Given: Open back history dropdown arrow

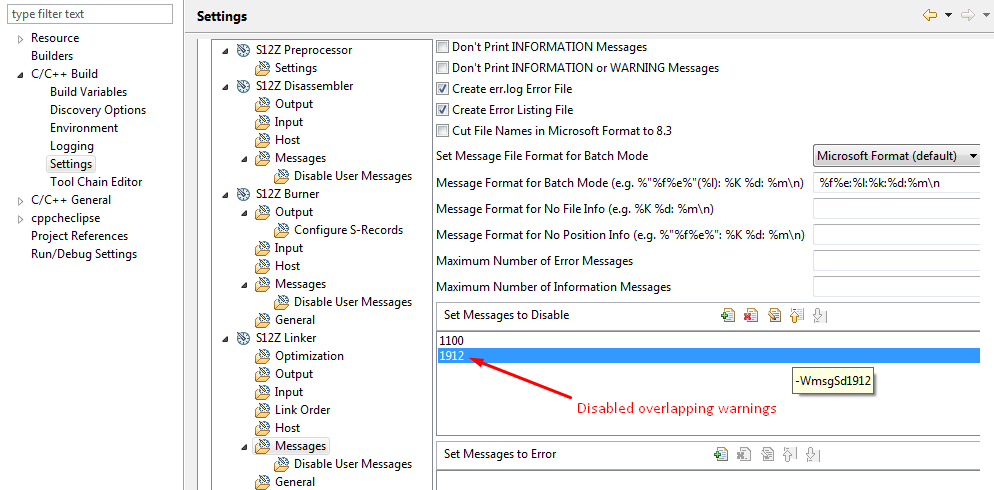Looking at the screenshot, I should (x=948, y=15).
